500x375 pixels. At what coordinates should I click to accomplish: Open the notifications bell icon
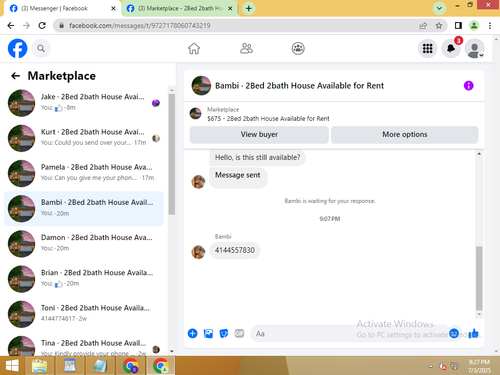point(451,49)
